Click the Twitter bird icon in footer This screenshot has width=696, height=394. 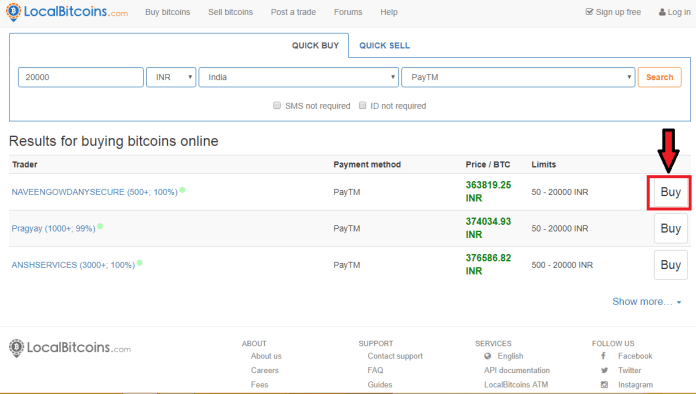(604, 370)
